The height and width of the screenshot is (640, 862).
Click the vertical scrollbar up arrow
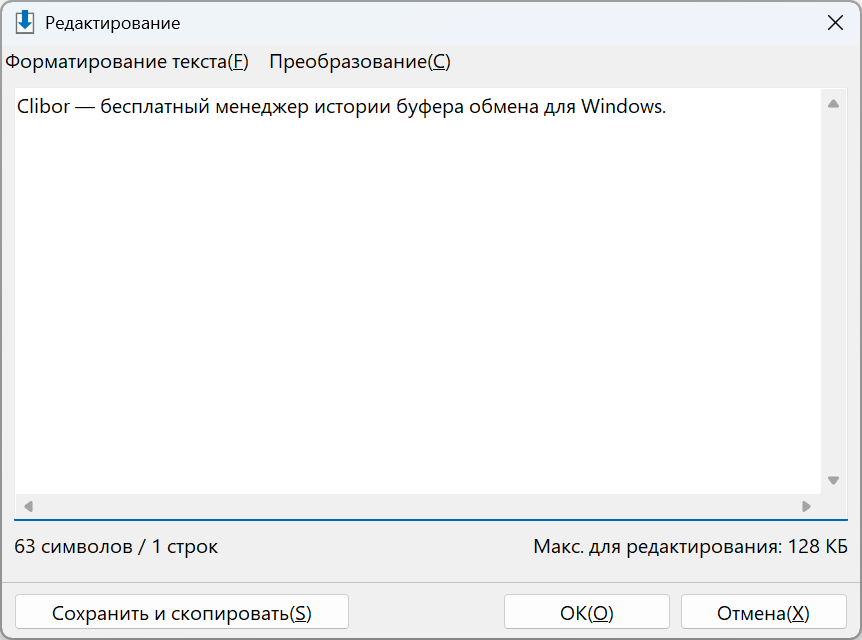[833, 104]
